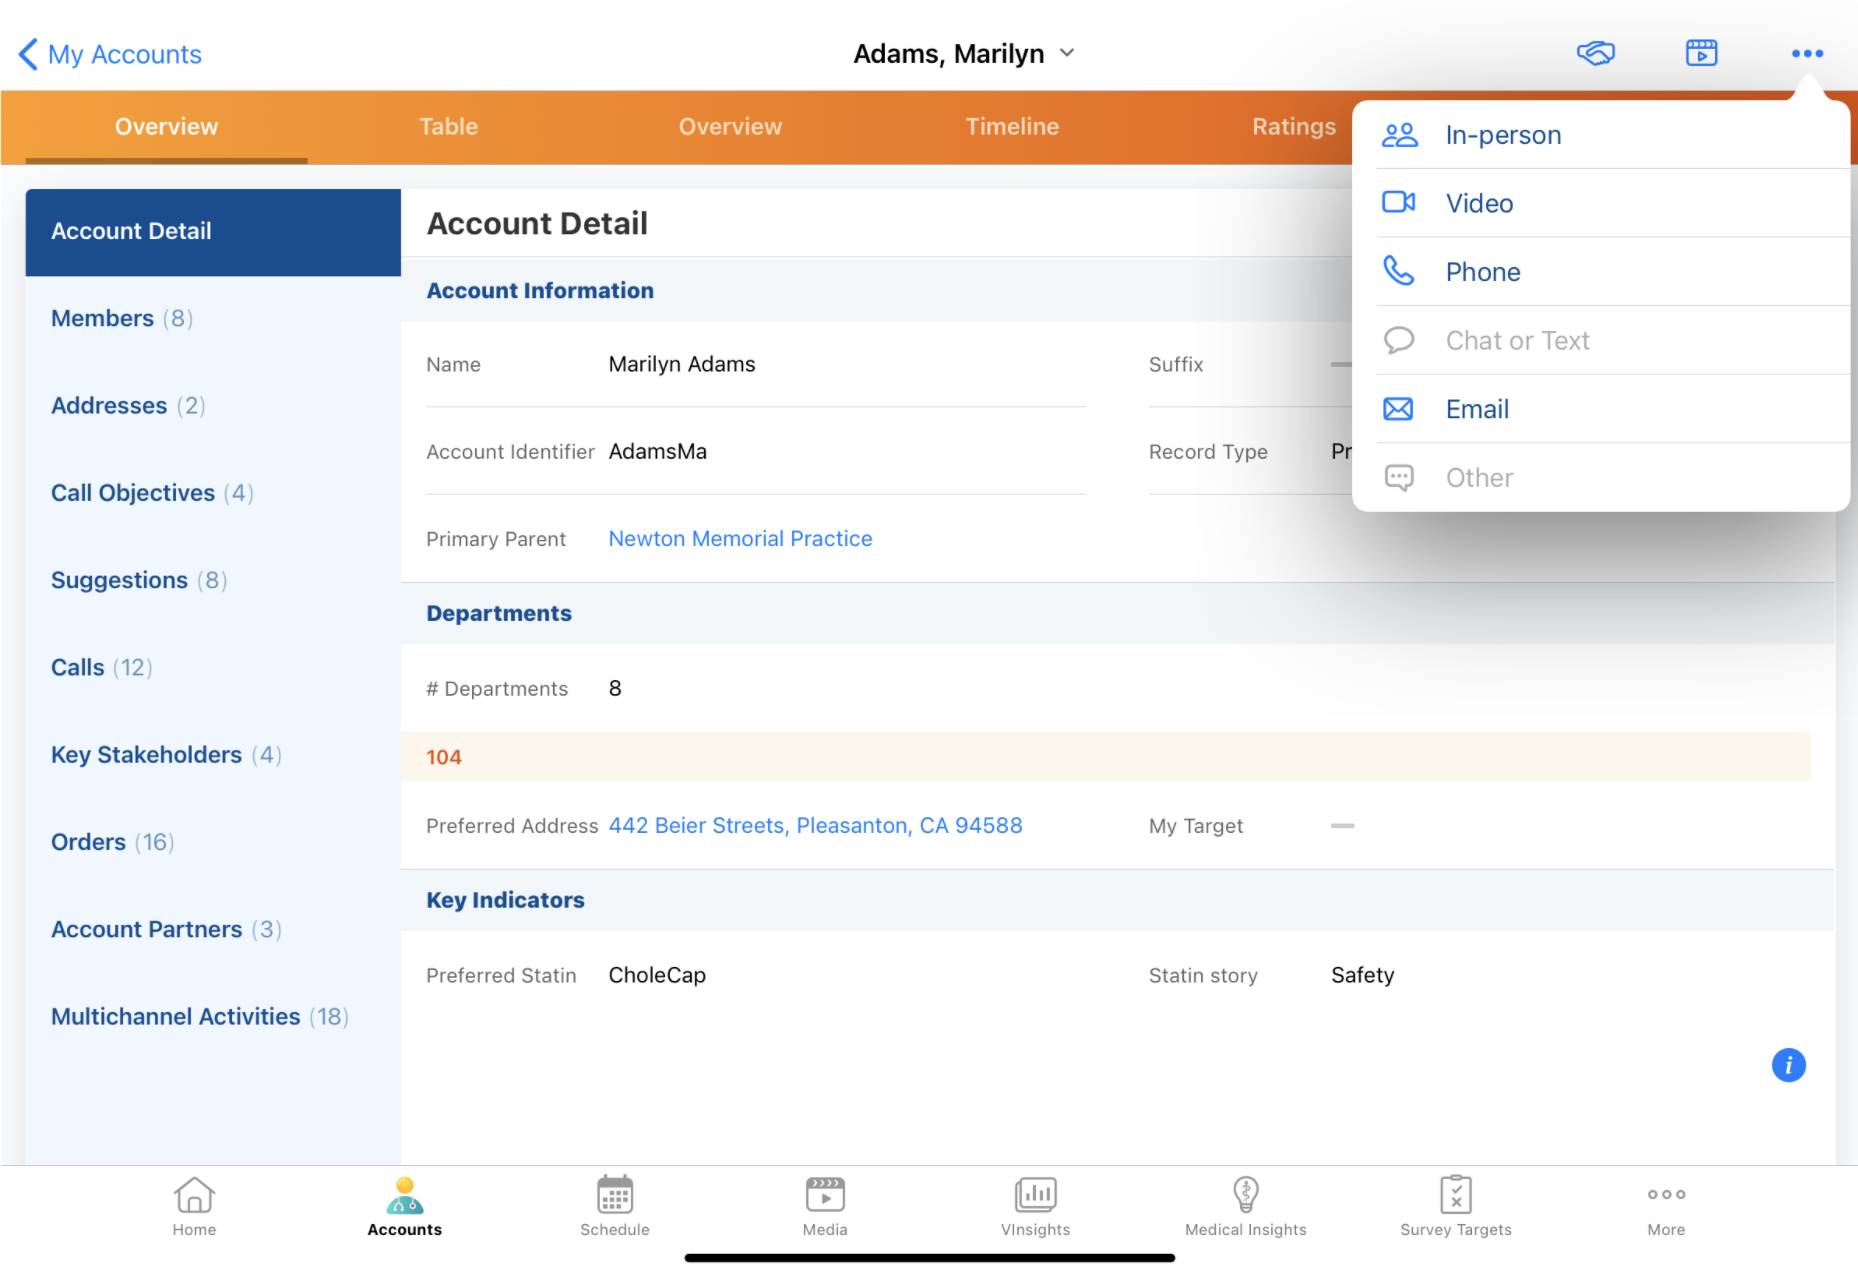1858x1274 pixels.
Task: Open the 442 Beier Streets address link
Action: pos(815,826)
